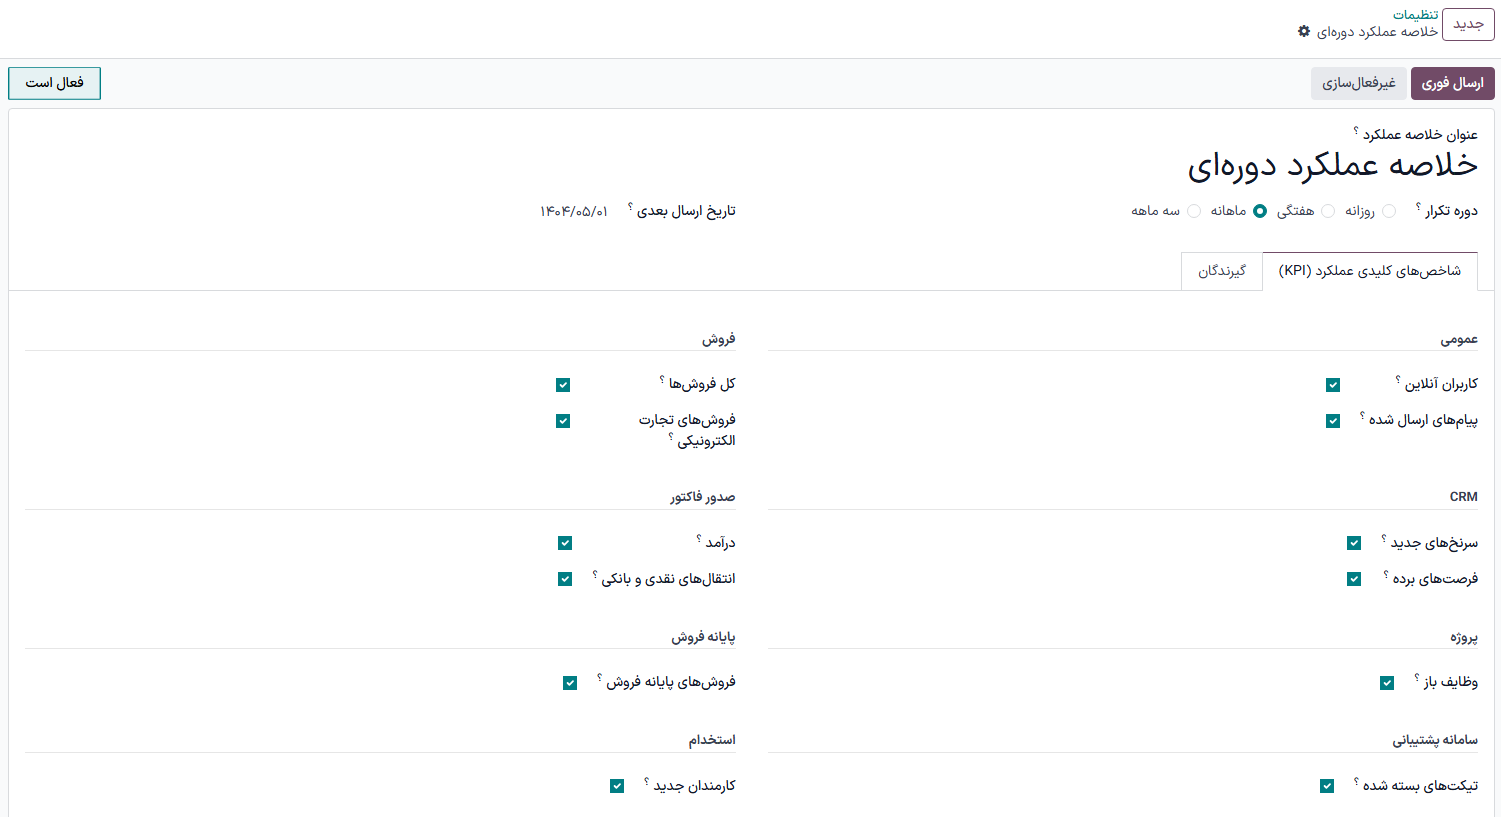Disable the وظایف باز KPI checkbox
This screenshot has width=1501, height=817.
[x=1387, y=683]
